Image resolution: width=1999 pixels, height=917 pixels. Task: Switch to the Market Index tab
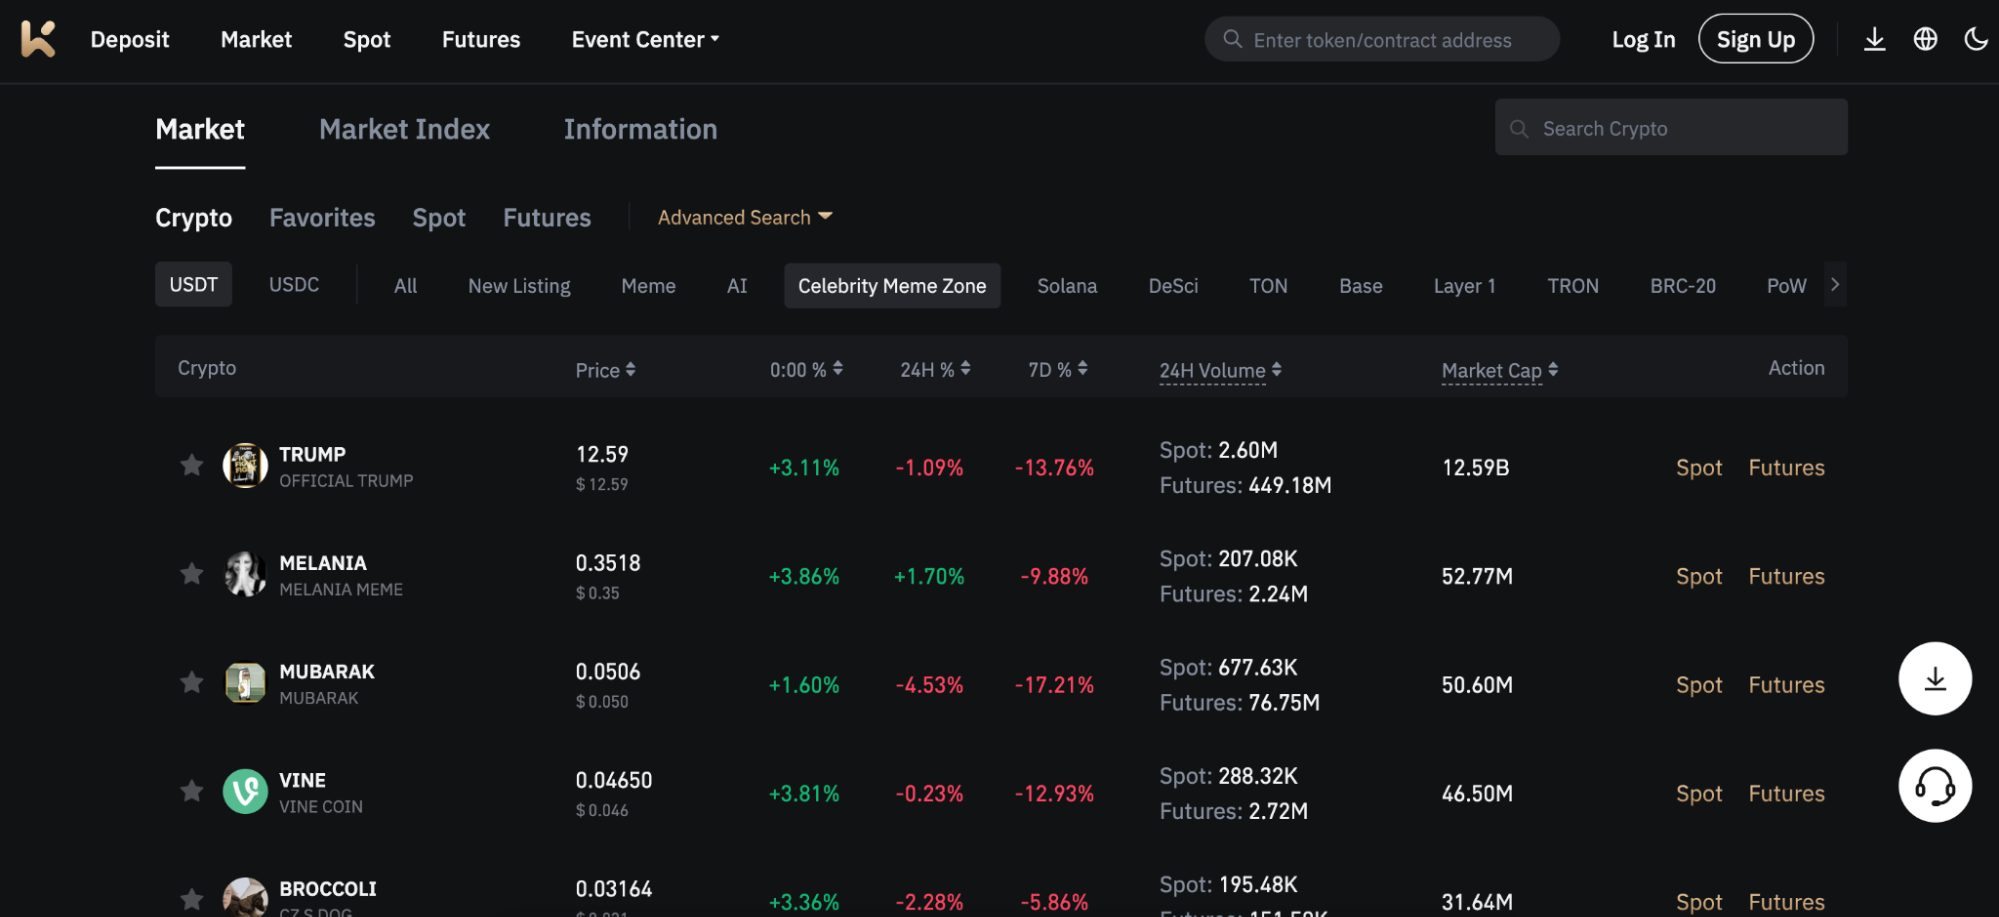tap(404, 129)
